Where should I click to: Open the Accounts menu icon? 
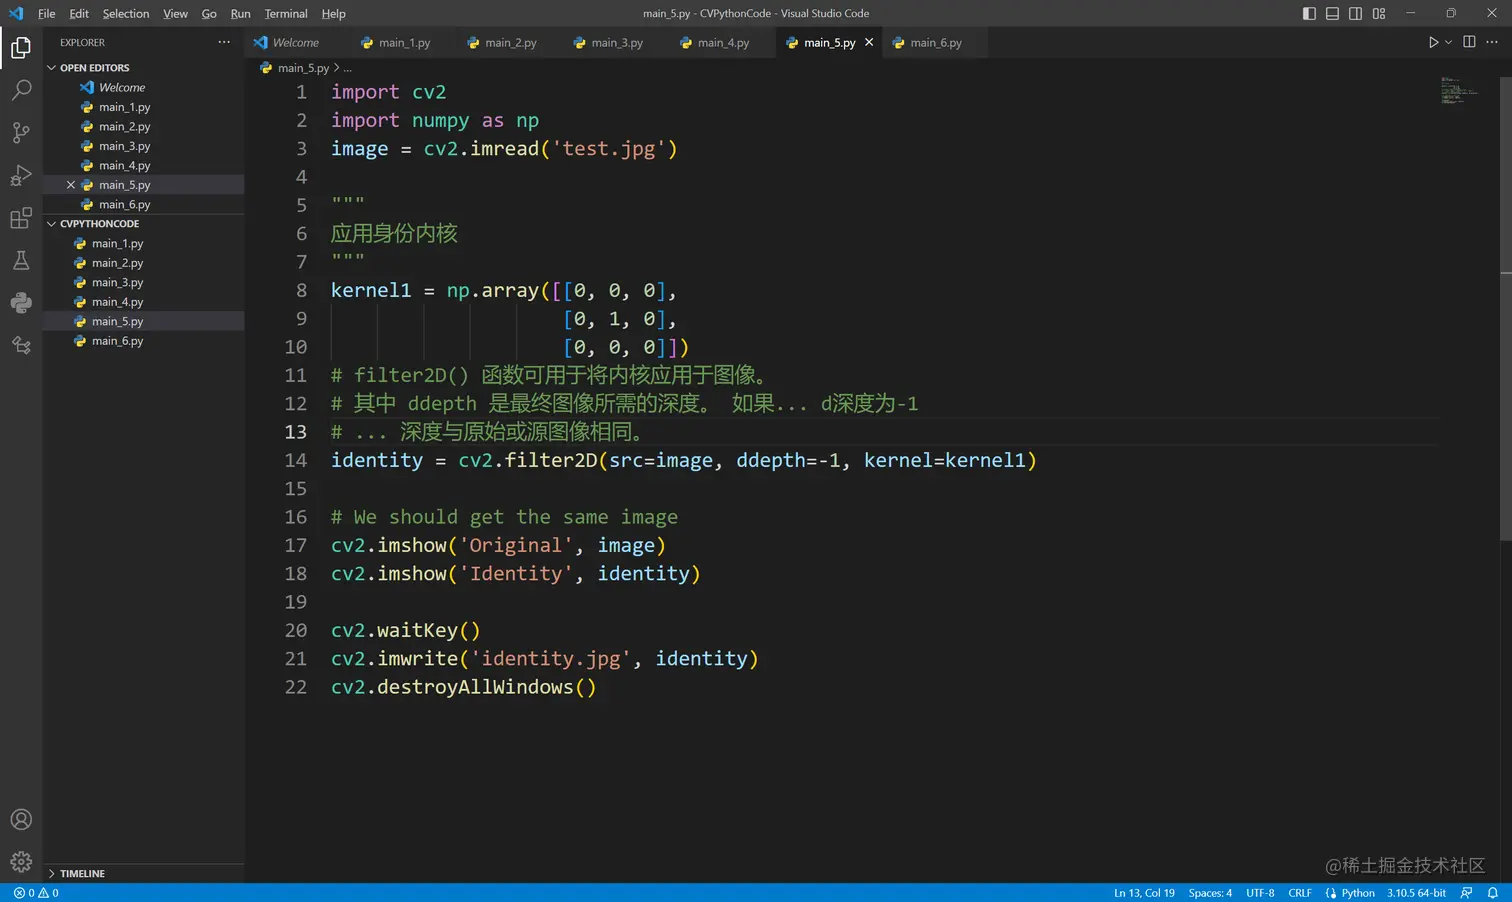tap(21, 820)
